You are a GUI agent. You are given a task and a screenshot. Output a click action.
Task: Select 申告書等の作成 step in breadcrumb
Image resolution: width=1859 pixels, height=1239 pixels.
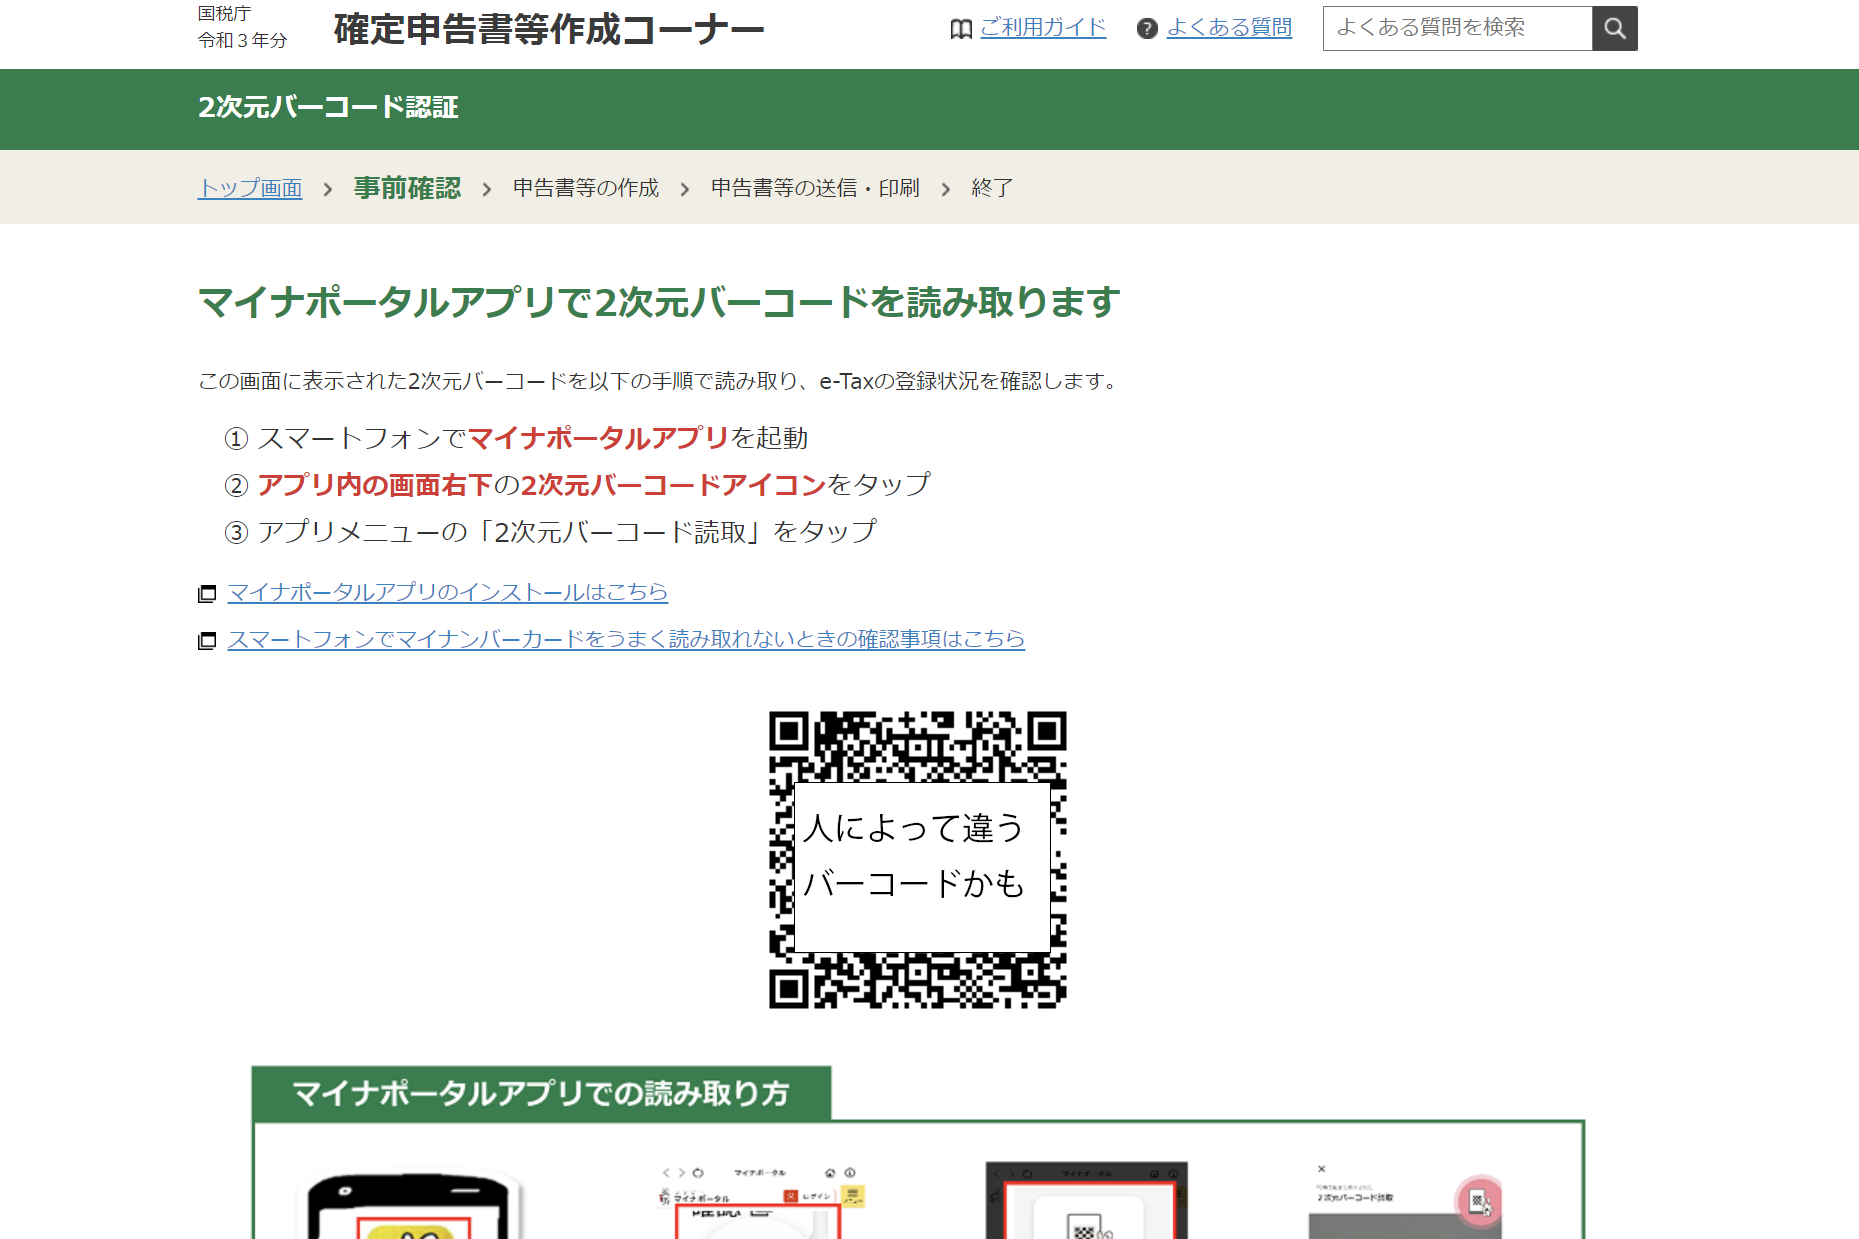[586, 188]
